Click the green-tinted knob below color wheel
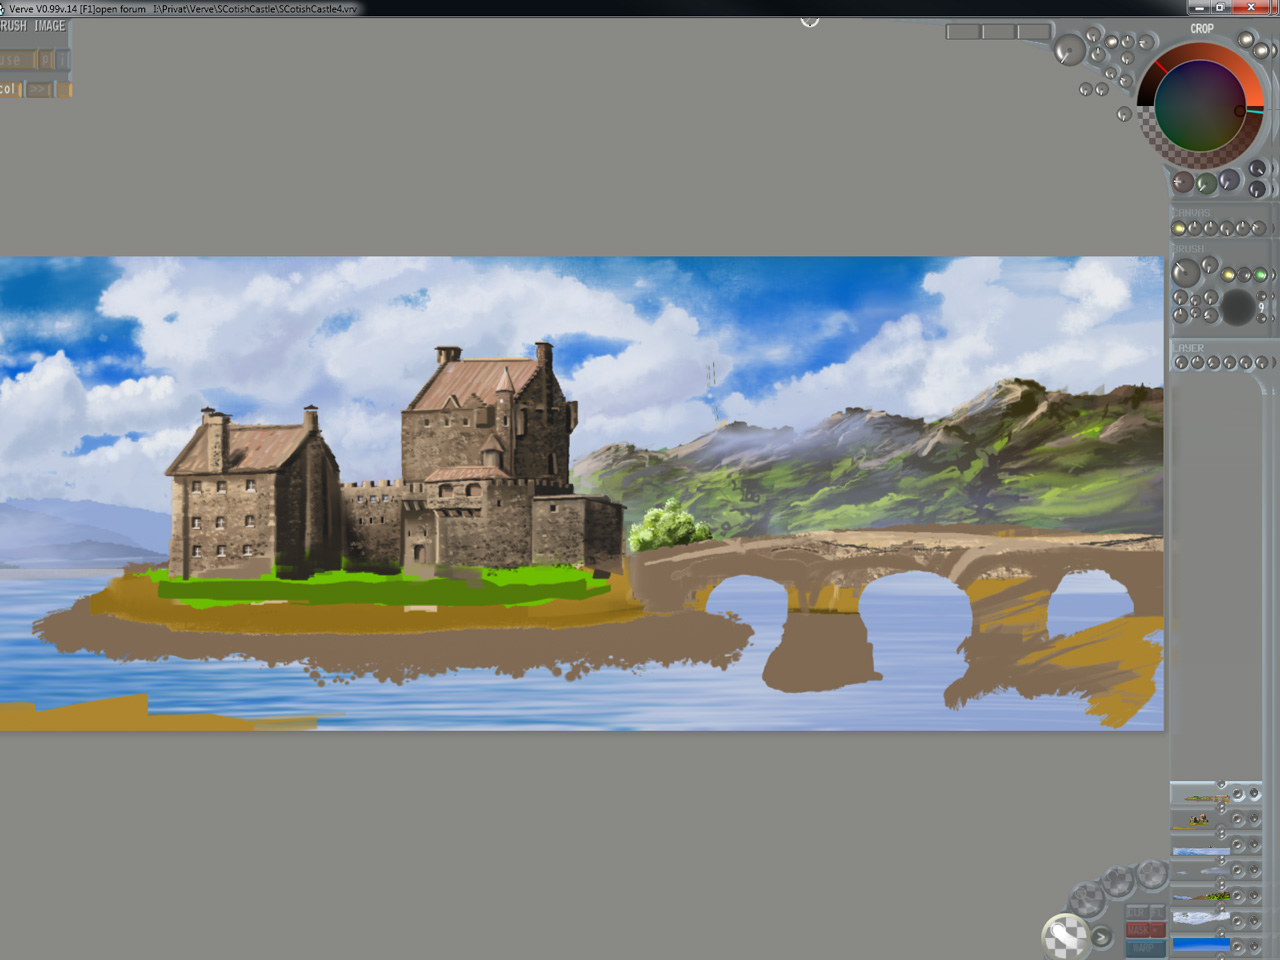Screen dimensions: 1280x960 pos(1207,183)
